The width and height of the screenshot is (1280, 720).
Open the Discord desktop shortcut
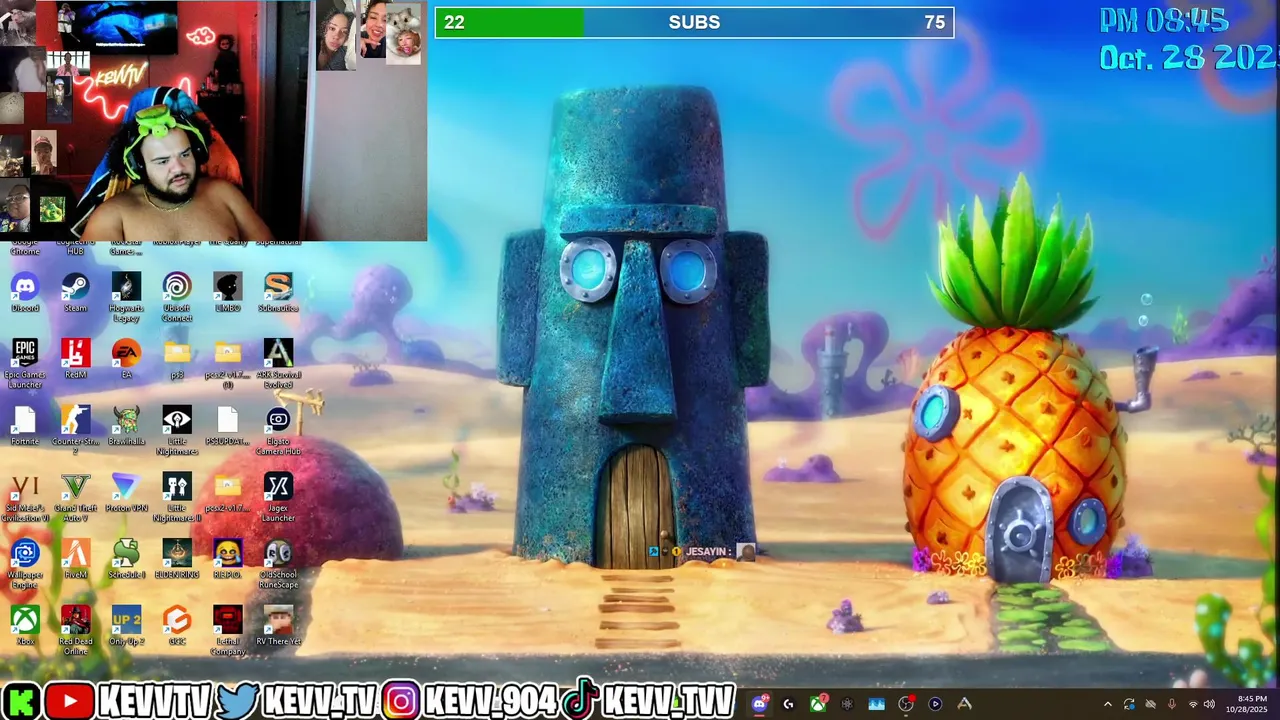(x=25, y=292)
